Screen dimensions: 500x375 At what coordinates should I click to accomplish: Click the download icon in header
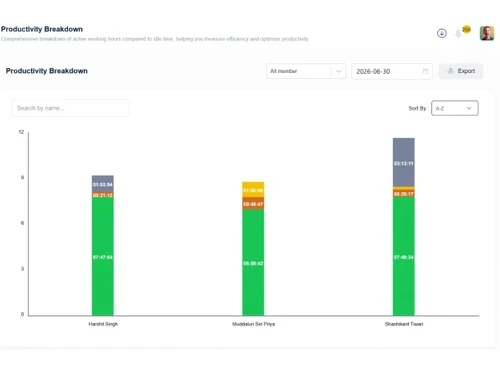tap(442, 33)
